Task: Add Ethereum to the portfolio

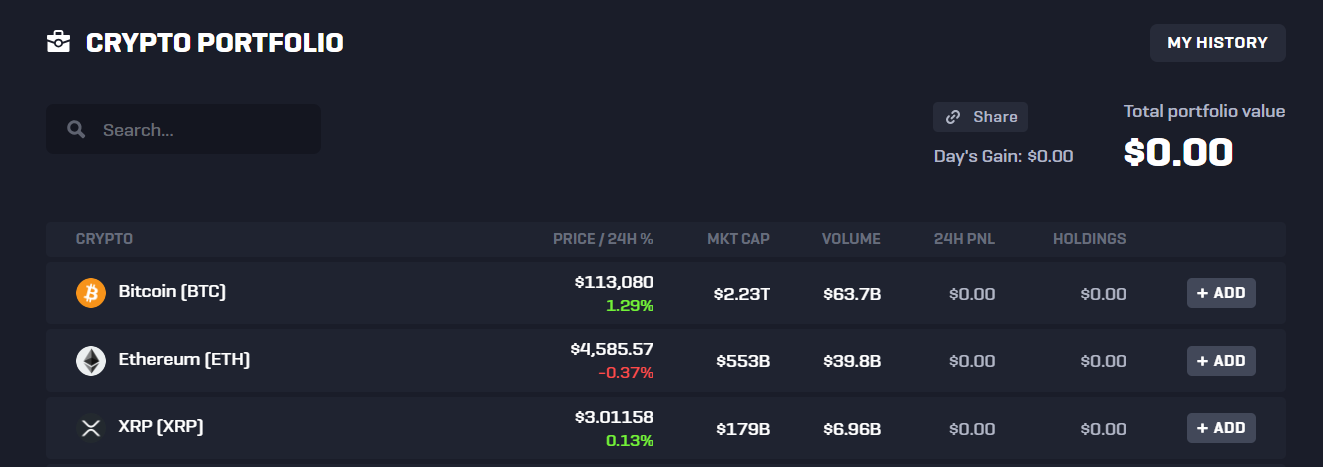Action: click(x=1221, y=361)
